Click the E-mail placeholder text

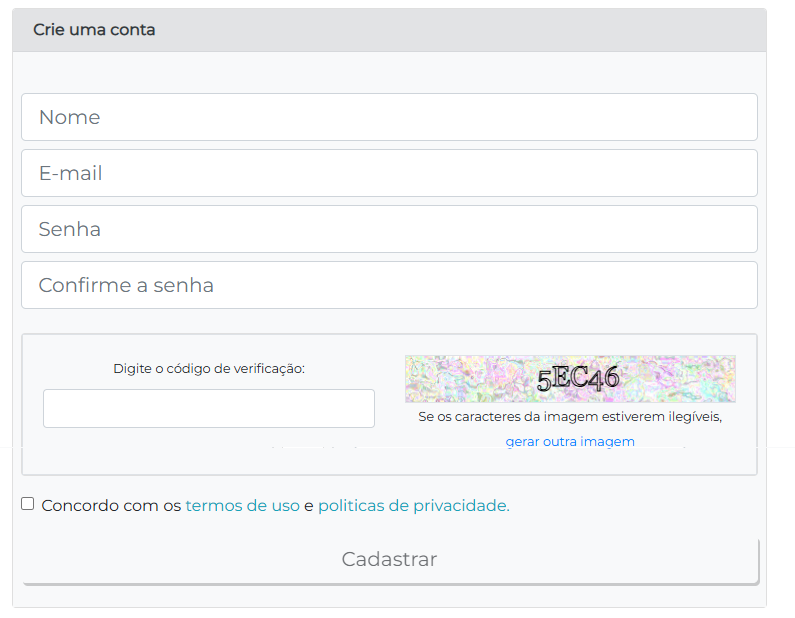click(70, 173)
